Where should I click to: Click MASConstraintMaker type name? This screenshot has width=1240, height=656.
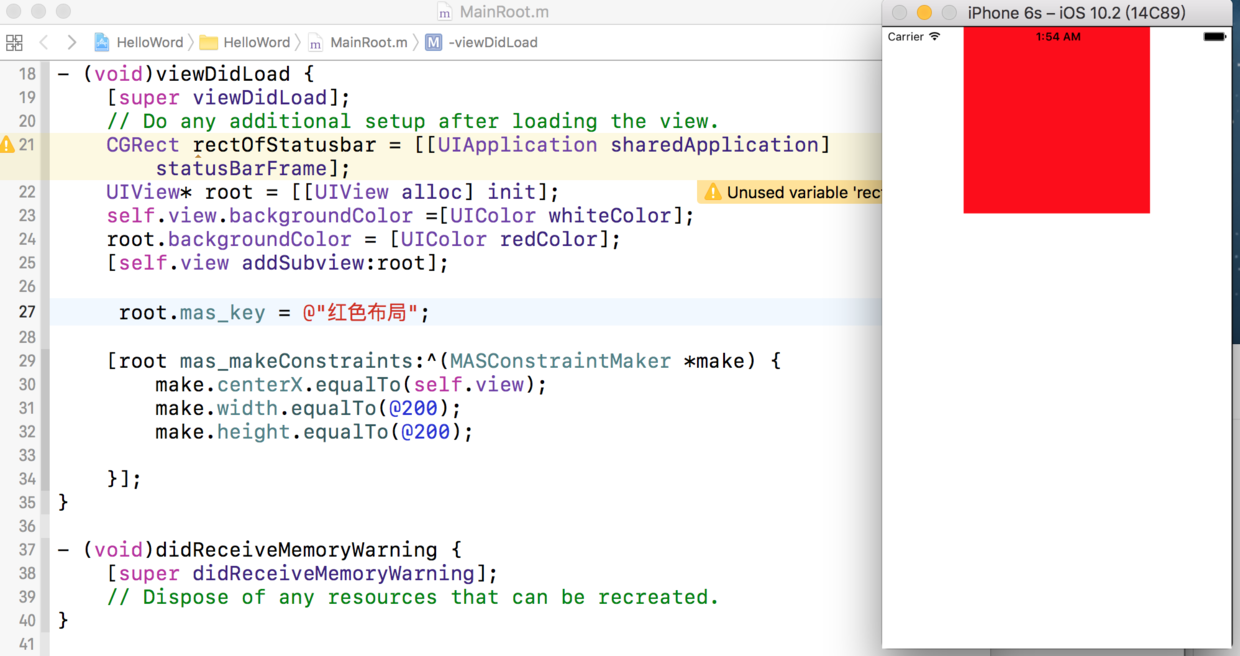pyautogui.click(x=560, y=361)
